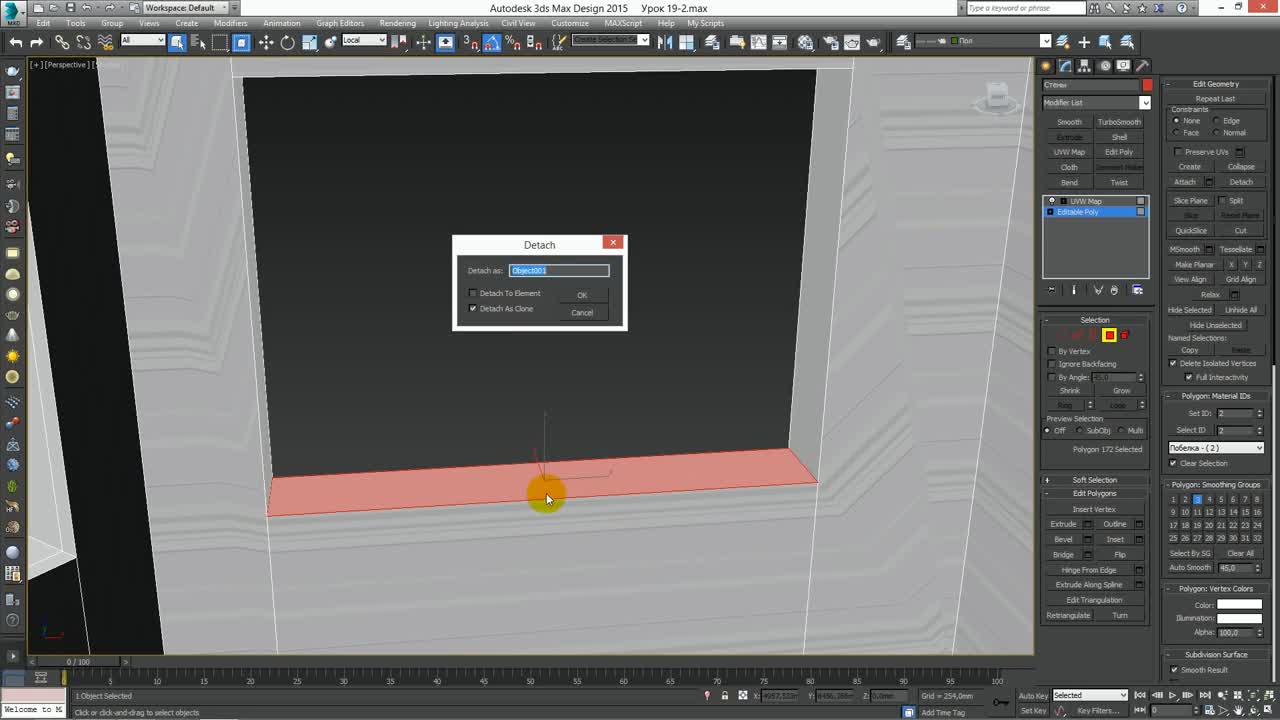This screenshot has height=720, width=1280.
Task: Activate Select and Rotate tool
Action: (x=288, y=42)
